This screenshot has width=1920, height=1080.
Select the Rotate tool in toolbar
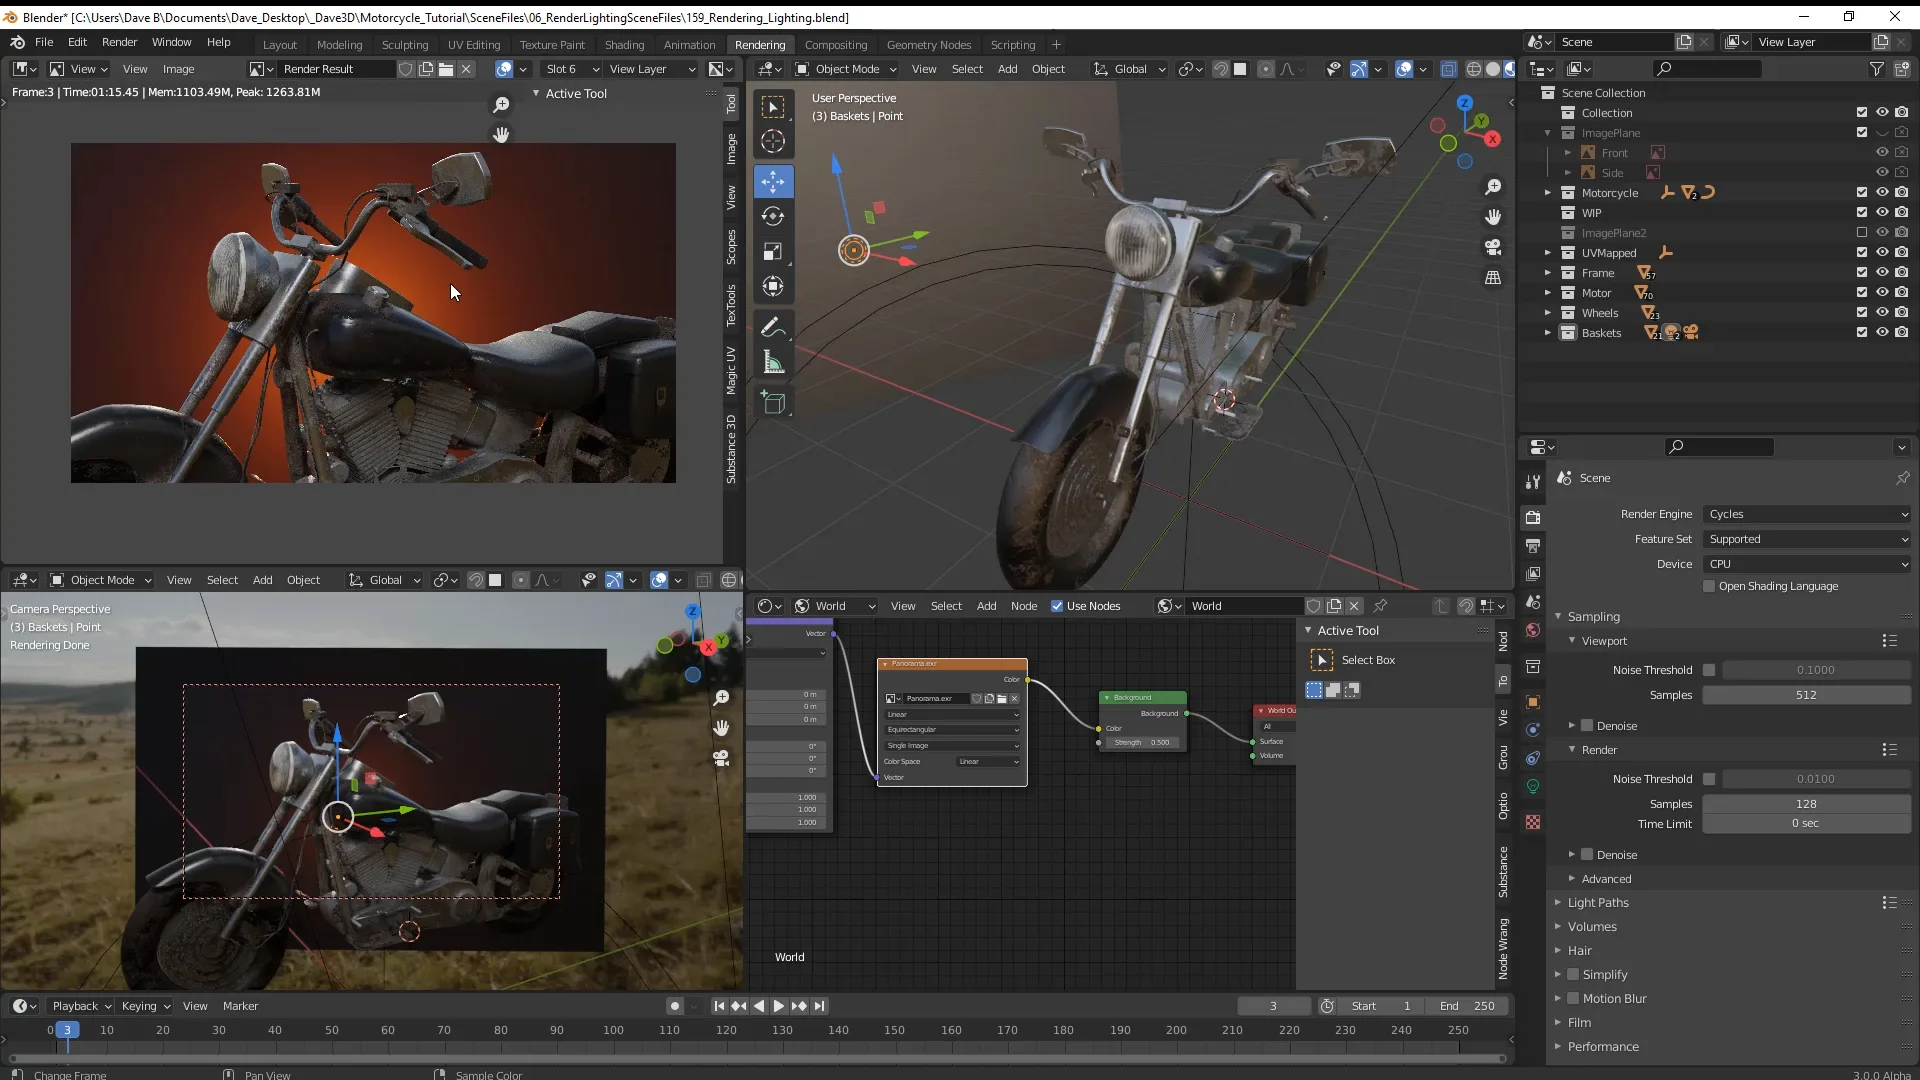click(774, 215)
